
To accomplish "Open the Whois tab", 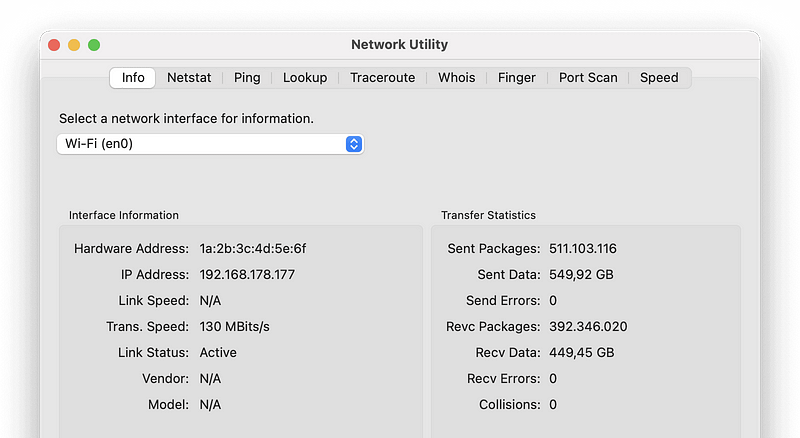I will click(x=457, y=78).
